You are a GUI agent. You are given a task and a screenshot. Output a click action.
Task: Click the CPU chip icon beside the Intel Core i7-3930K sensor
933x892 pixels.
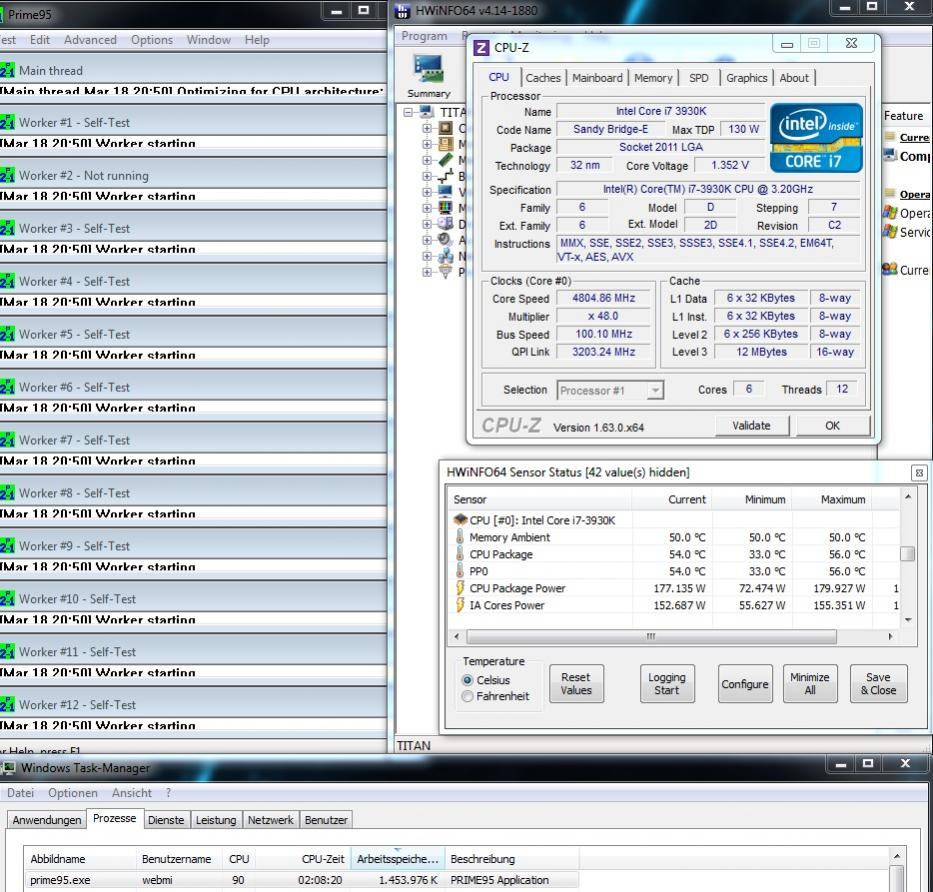(460, 519)
